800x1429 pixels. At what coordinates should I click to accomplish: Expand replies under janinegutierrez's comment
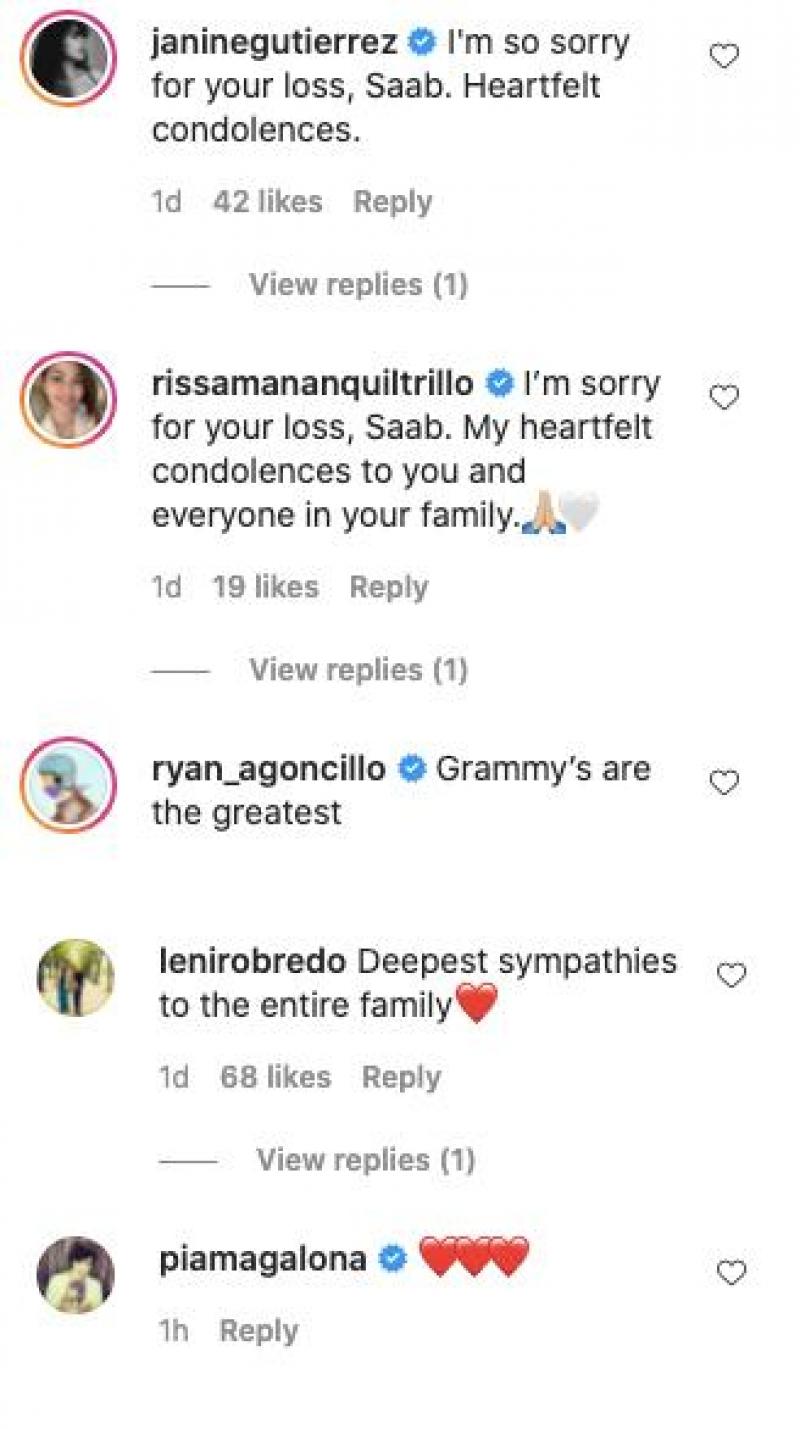[x=358, y=285]
